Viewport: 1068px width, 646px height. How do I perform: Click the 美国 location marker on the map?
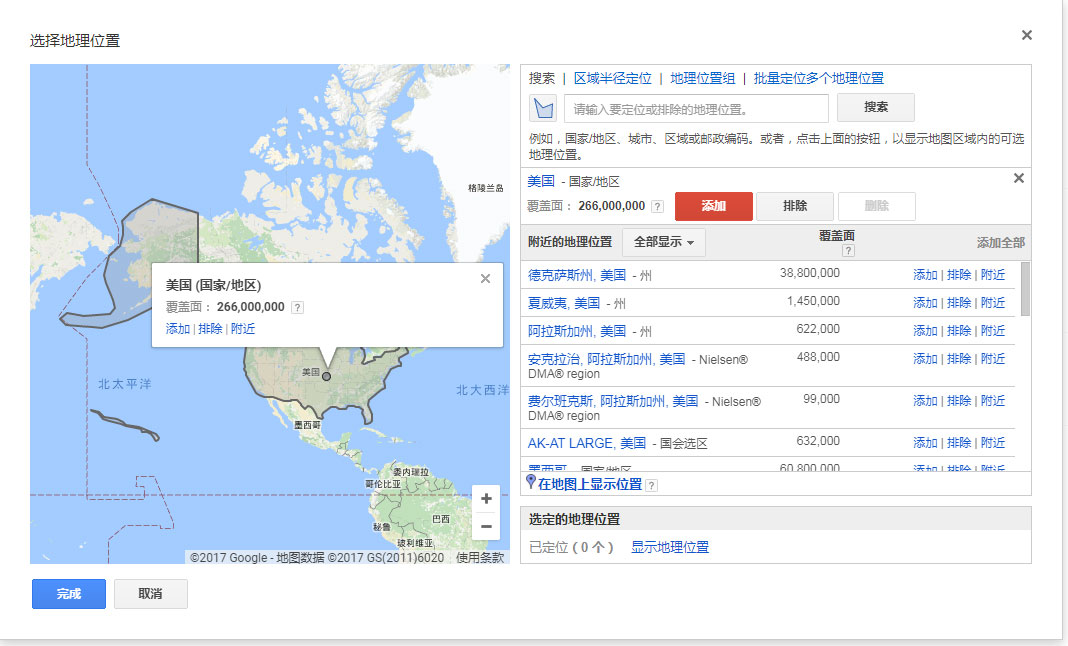[x=326, y=376]
